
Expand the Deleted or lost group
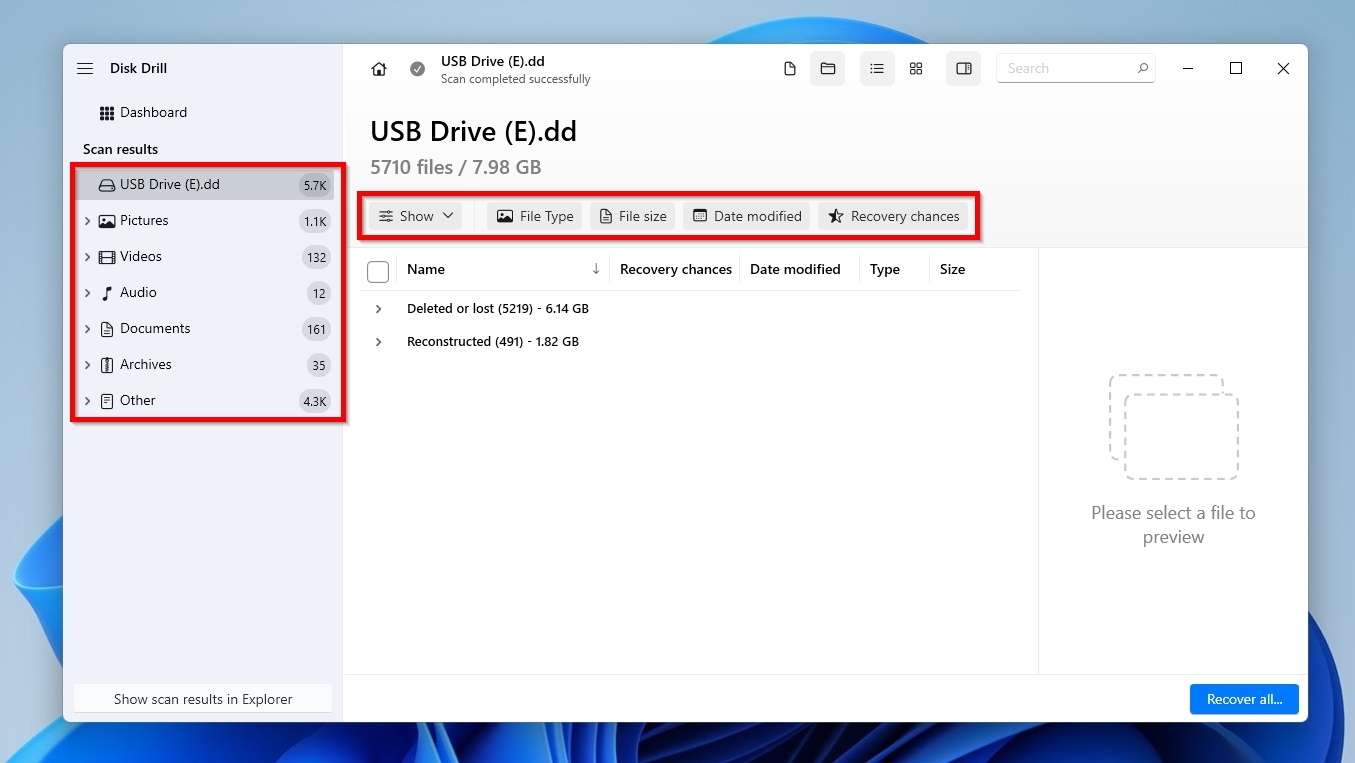tap(378, 309)
